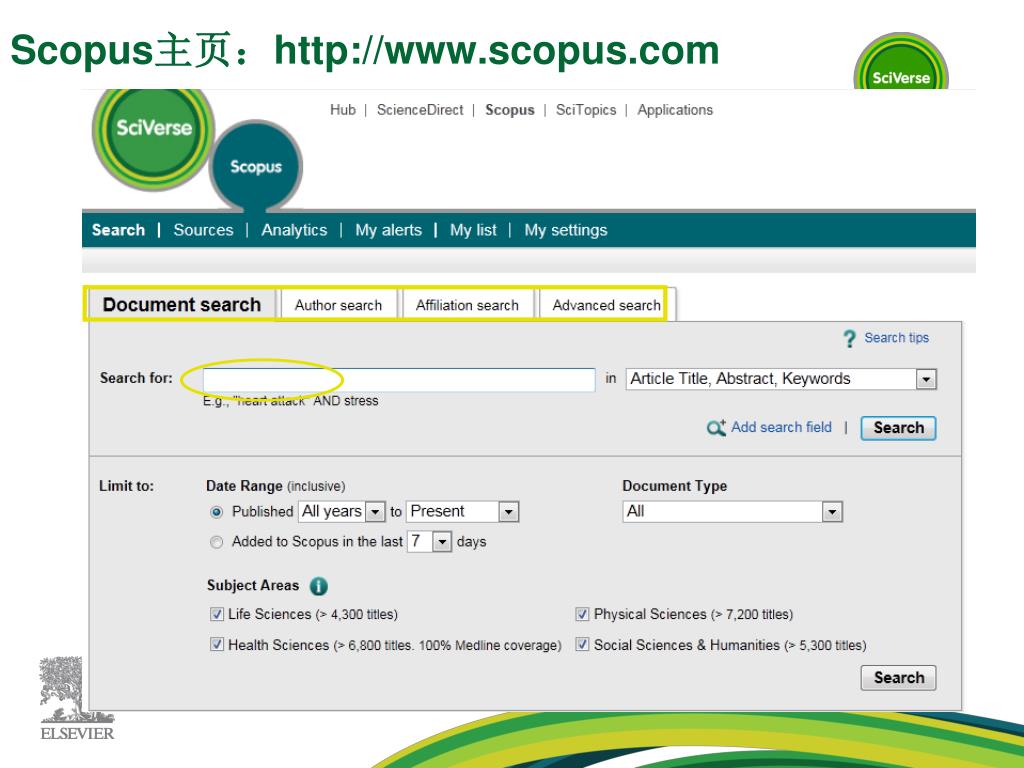Select Added to Scopus in the last radio
The image size is (1024, 768).
[217, 542]
